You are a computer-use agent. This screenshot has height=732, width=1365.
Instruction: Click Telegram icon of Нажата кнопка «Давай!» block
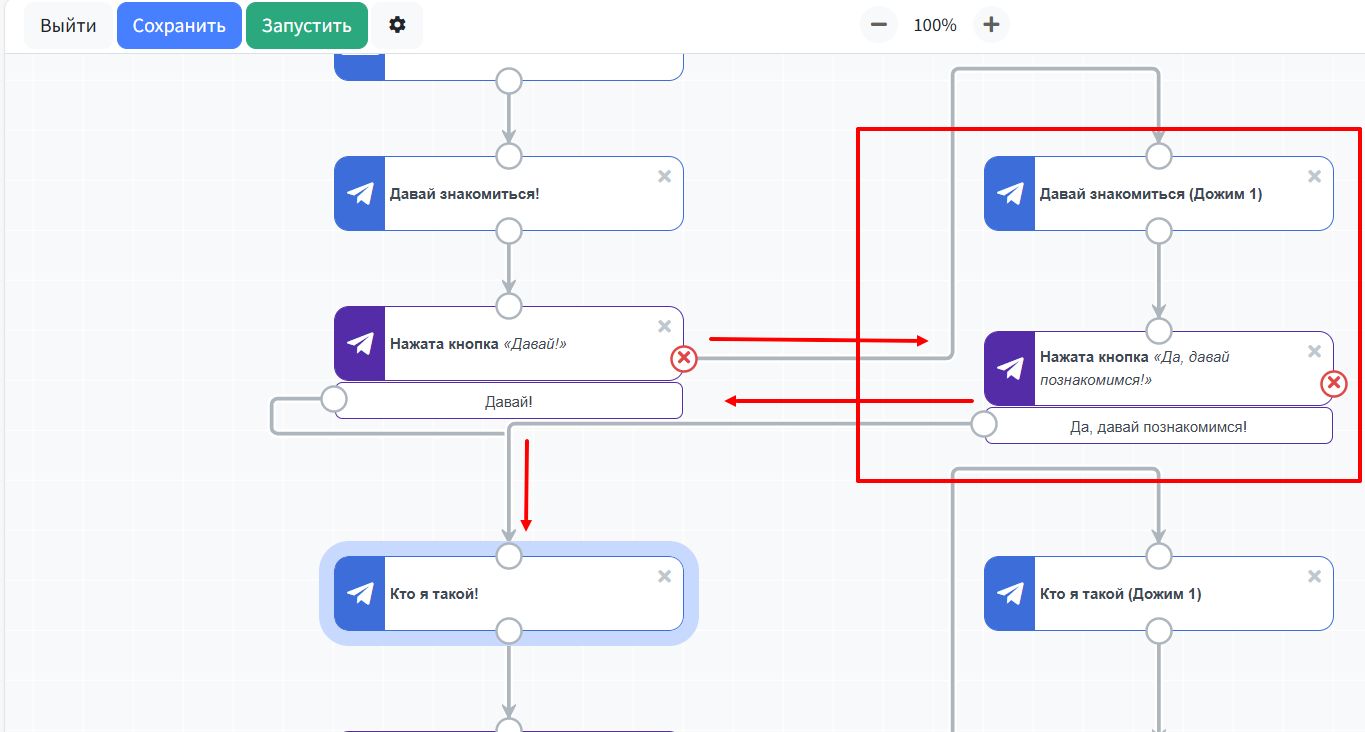click(360, 344)
